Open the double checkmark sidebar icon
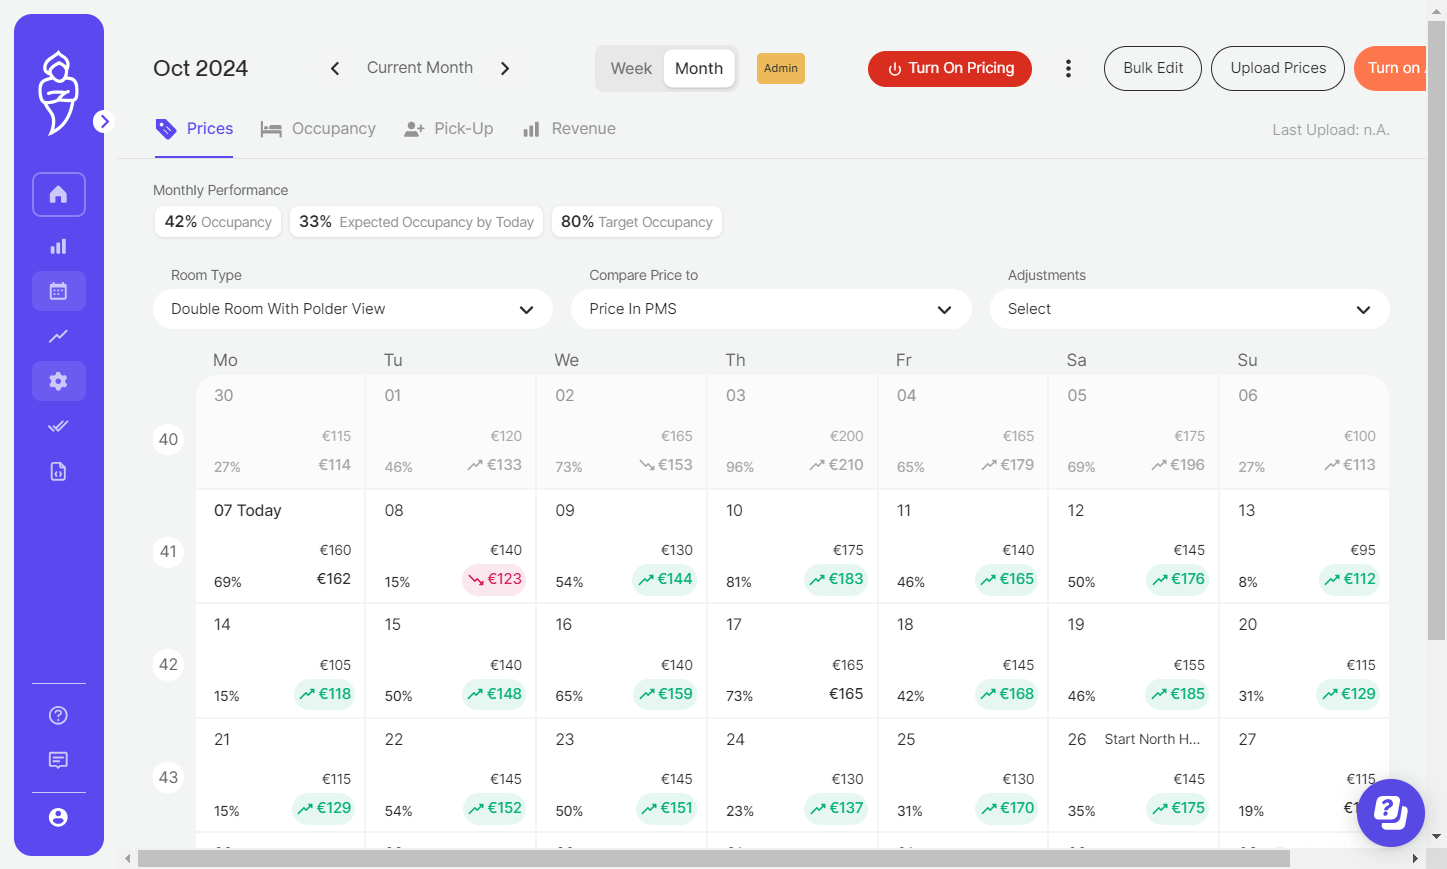The width and height of the screenshot is (1447, 869). coord(58,426)
